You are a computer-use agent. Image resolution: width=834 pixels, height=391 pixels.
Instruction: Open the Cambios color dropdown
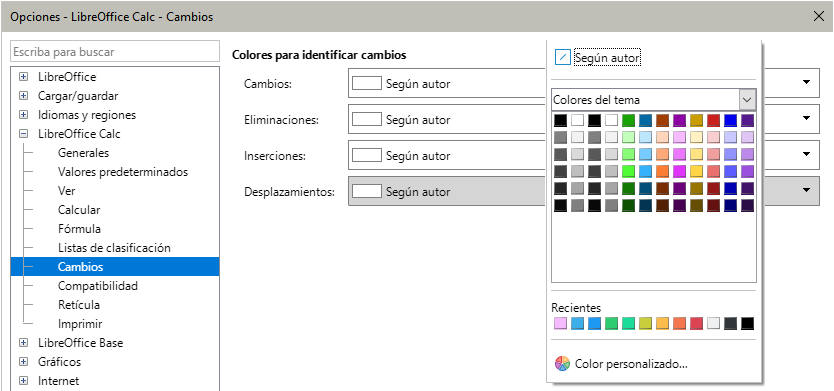tap(806, 83)
